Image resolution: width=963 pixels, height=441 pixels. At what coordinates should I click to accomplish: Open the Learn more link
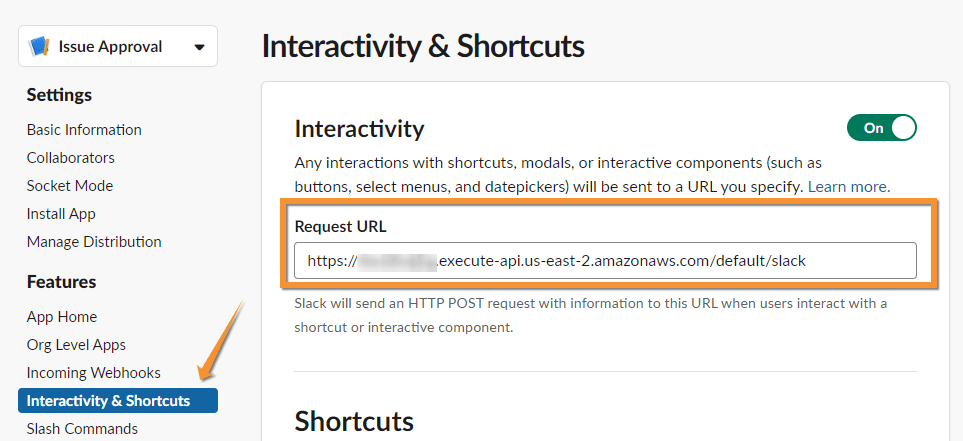pyautogui.click(x=848, y=187)
